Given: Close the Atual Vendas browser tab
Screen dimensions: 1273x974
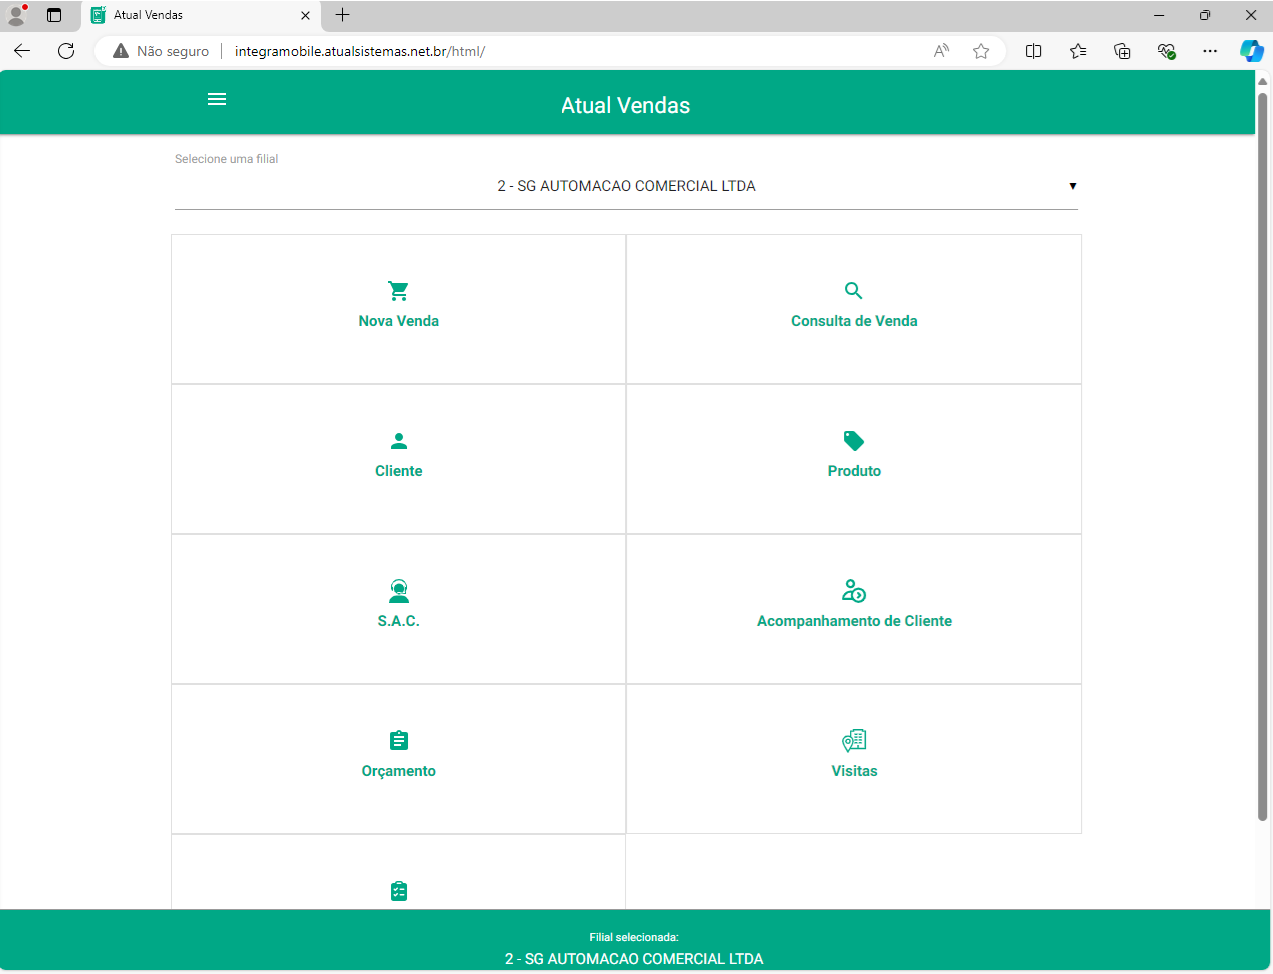Looking at the screenshot, I should coord(305,15).
